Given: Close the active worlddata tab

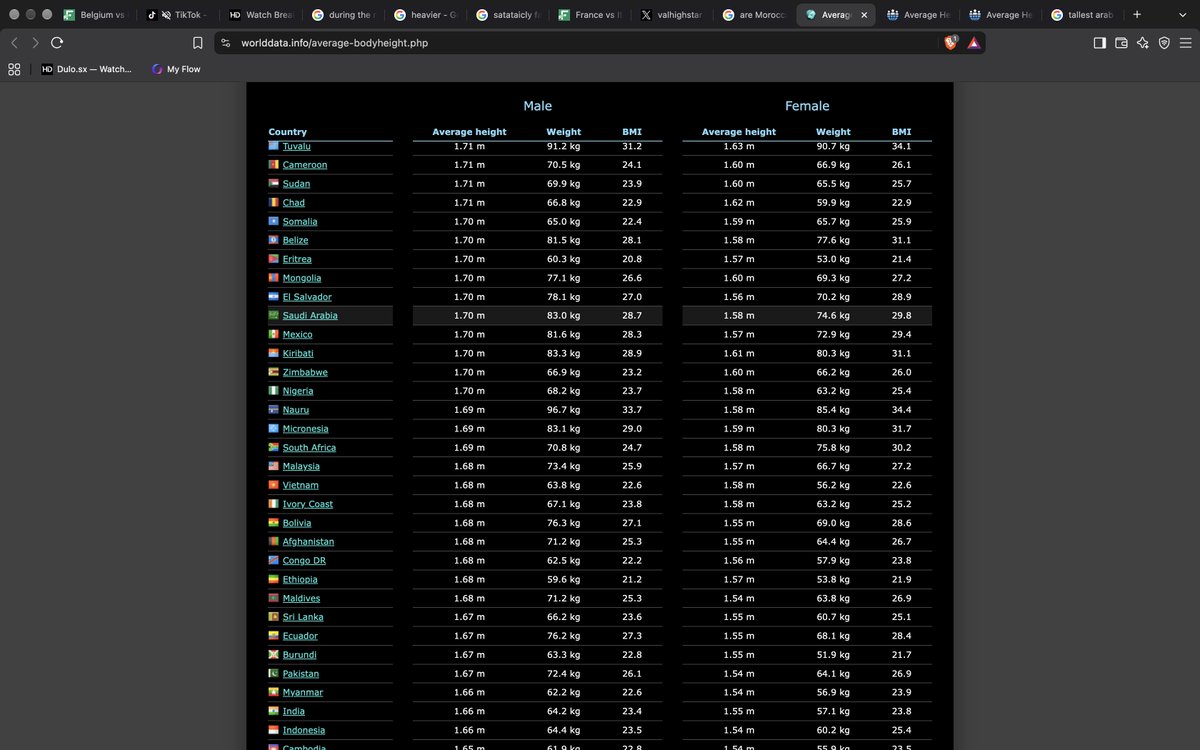Looking at the screenshot, I should click(864, 15).
